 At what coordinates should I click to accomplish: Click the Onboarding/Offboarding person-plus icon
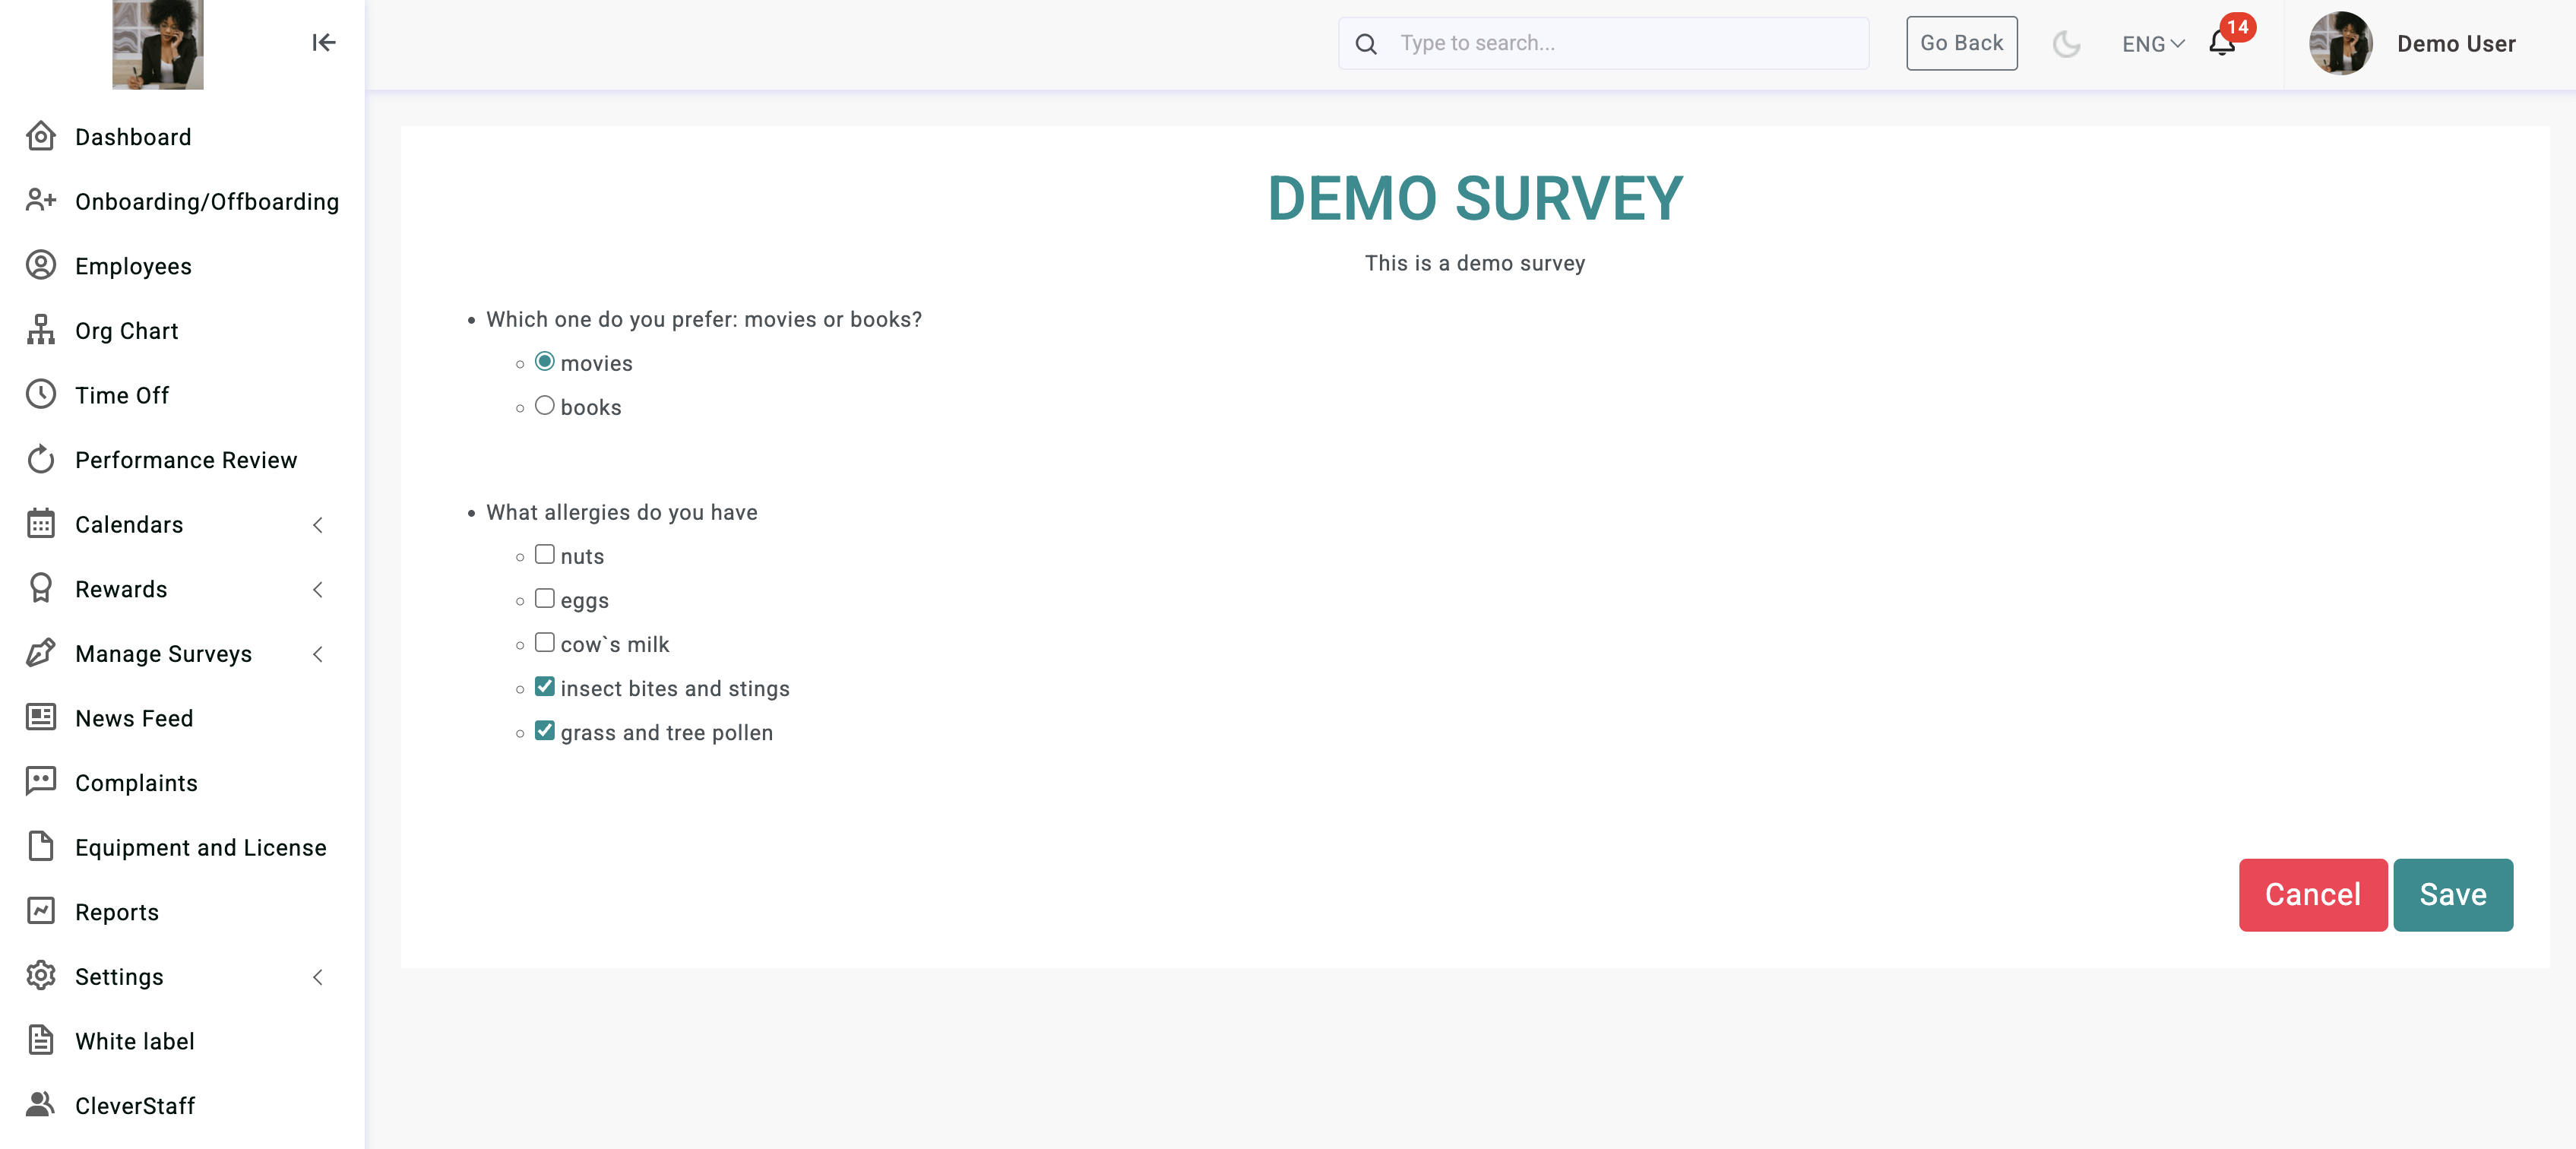click(41, 201)
